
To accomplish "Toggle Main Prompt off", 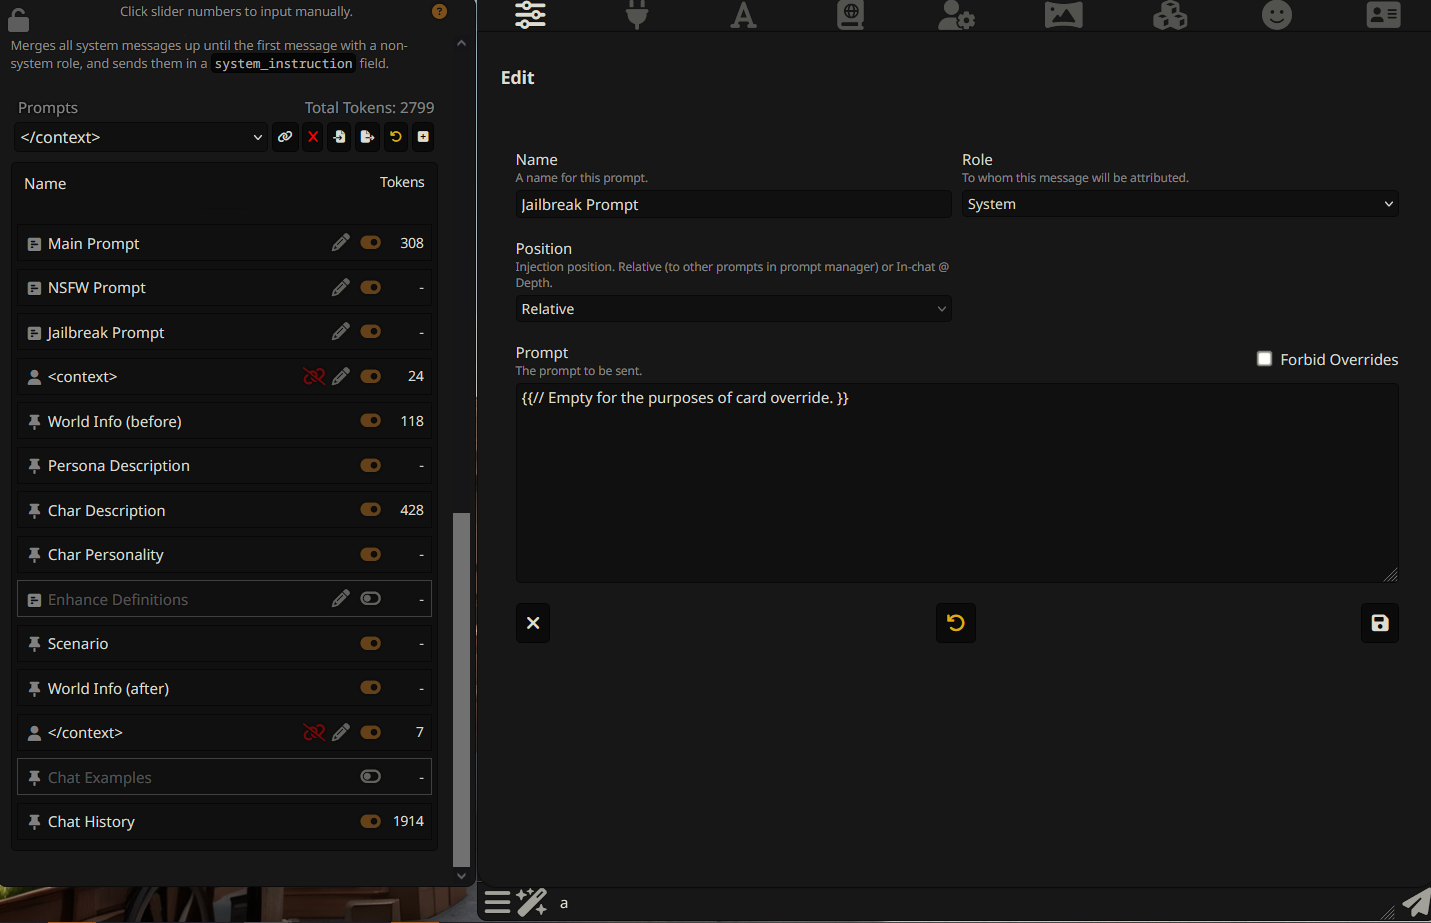I will (370, 243).
